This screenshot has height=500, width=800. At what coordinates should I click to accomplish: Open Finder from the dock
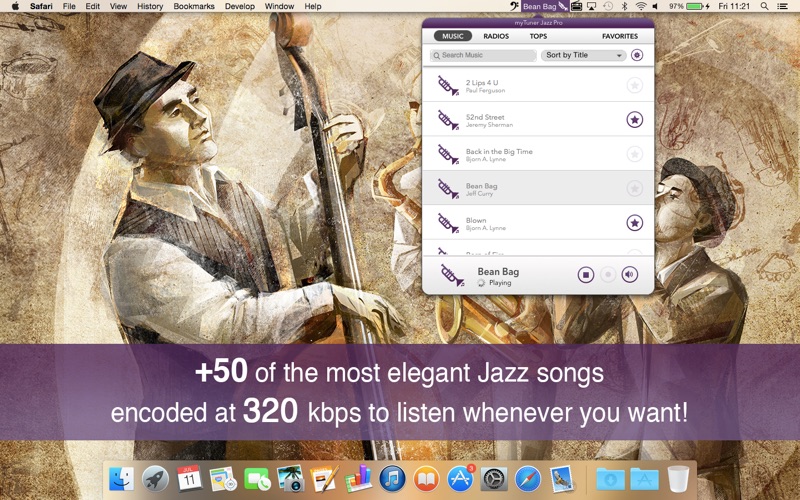pos(122,479)
